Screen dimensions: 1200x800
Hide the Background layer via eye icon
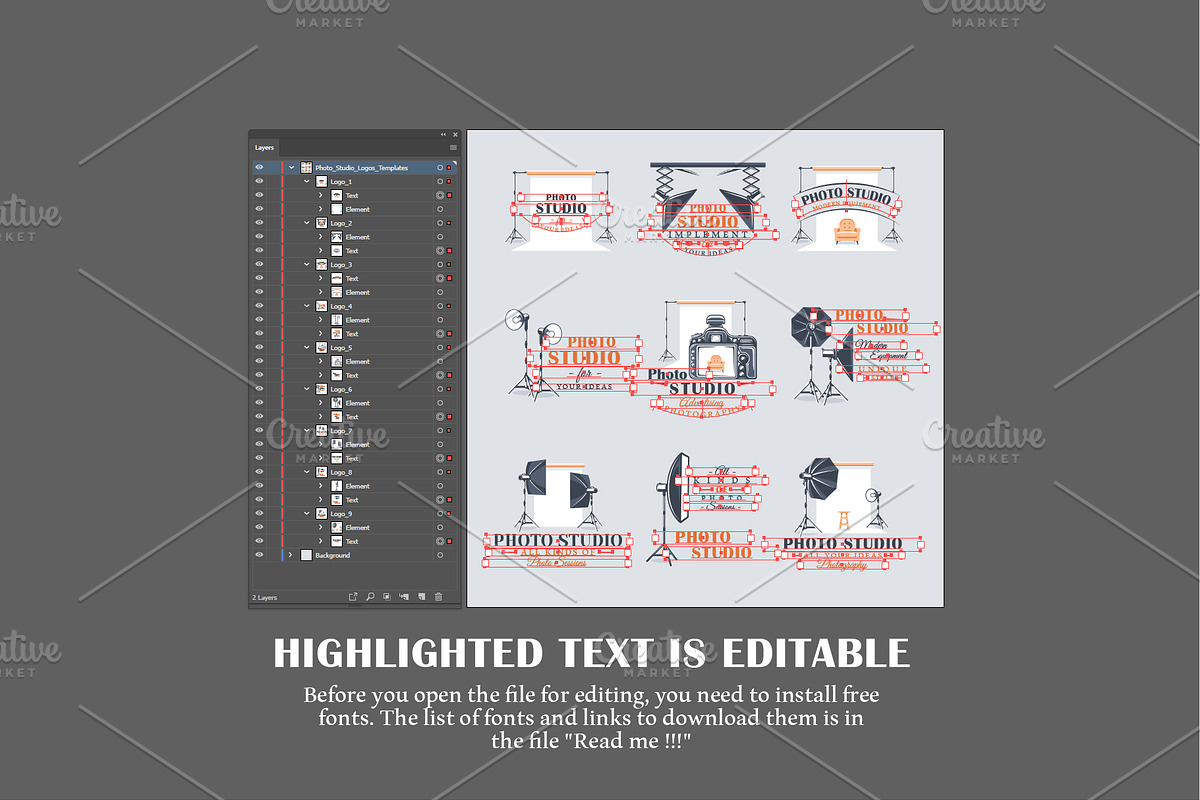coord(259,555)
